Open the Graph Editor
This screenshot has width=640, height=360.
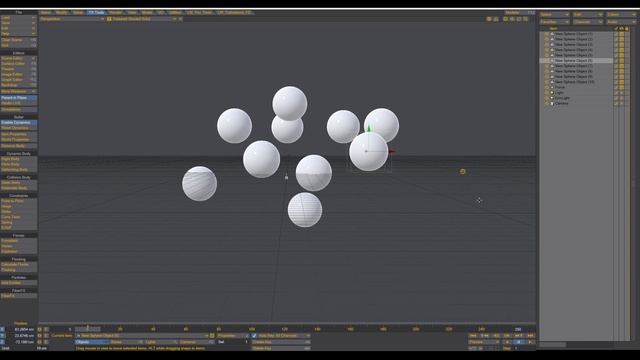pos(19,80)
